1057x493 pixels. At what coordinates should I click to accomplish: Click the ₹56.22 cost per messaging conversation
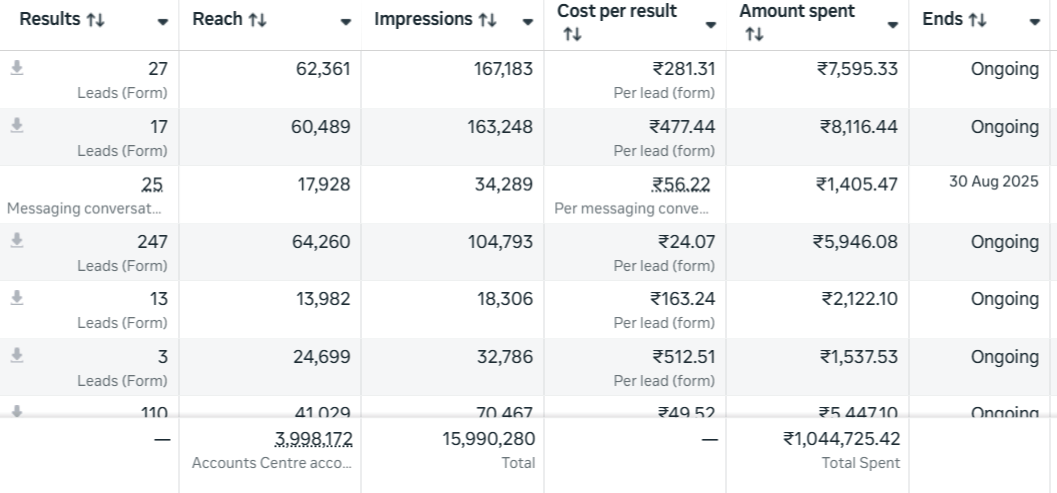[x=681, y=185]
